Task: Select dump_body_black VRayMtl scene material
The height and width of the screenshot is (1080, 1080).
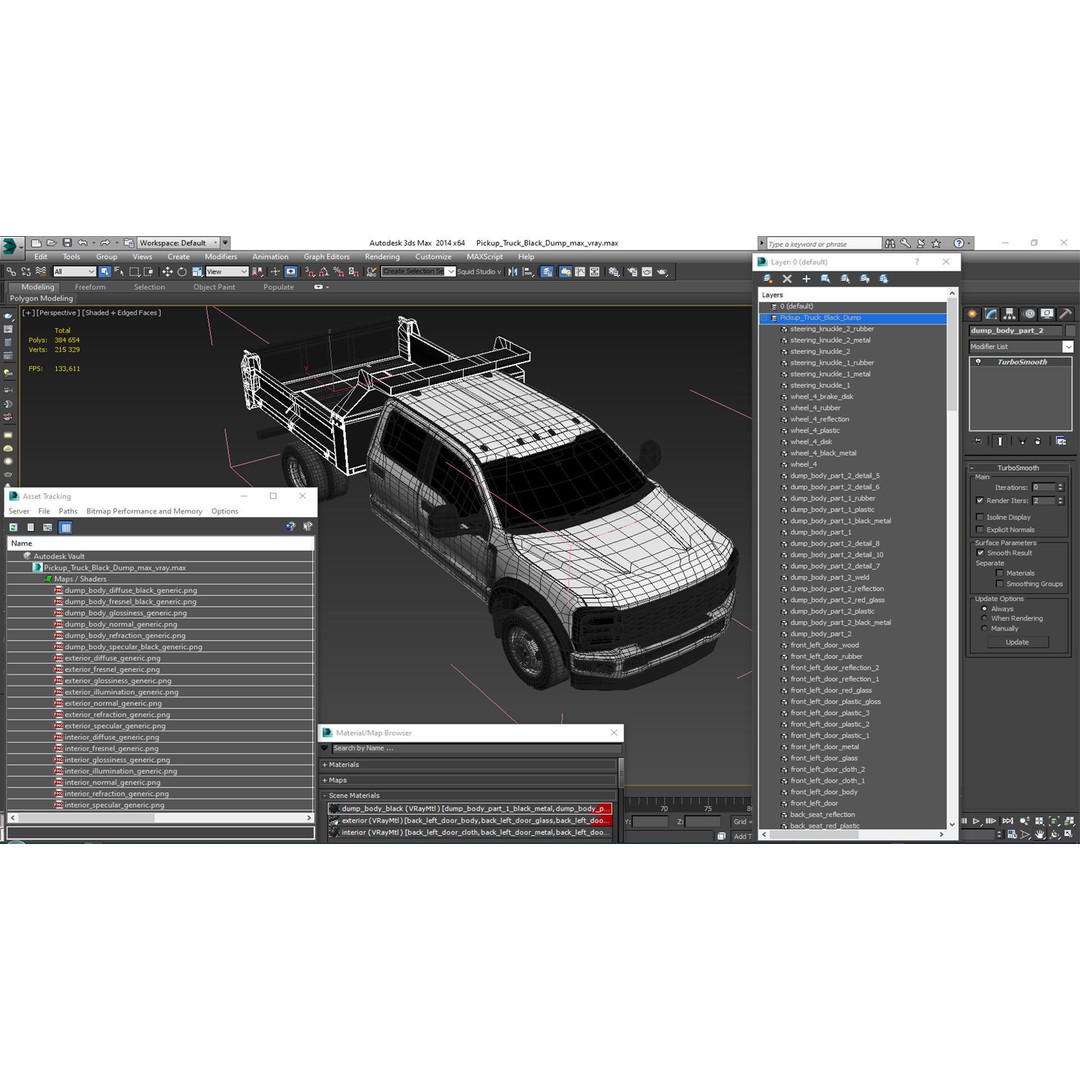Action: [x=470, y=809]
